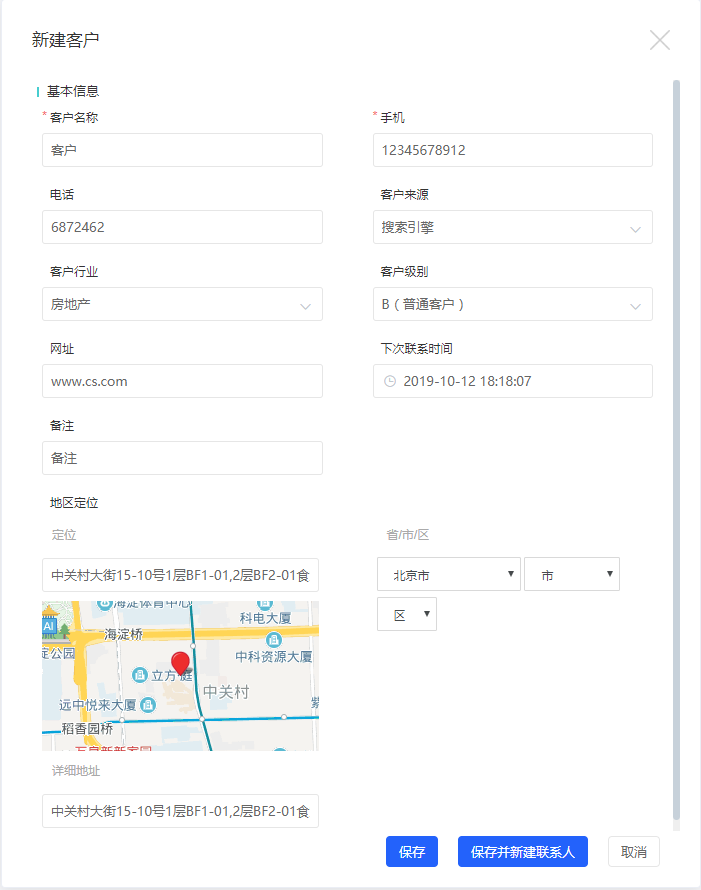Screen dimensions: 701x890
Task: Click the 手机 number input field
Action: [513, 150]
